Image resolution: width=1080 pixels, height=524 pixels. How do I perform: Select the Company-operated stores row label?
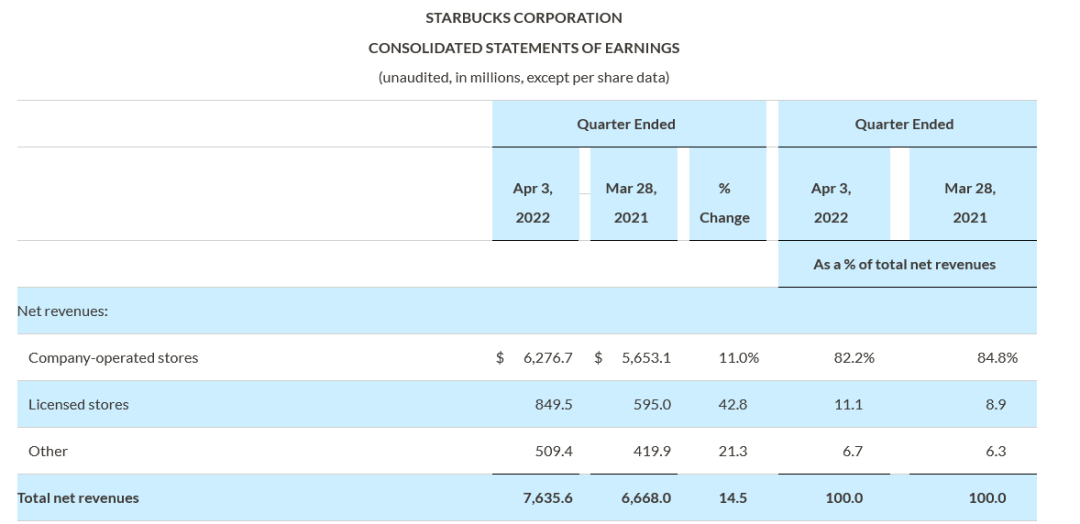coord(113,358)
